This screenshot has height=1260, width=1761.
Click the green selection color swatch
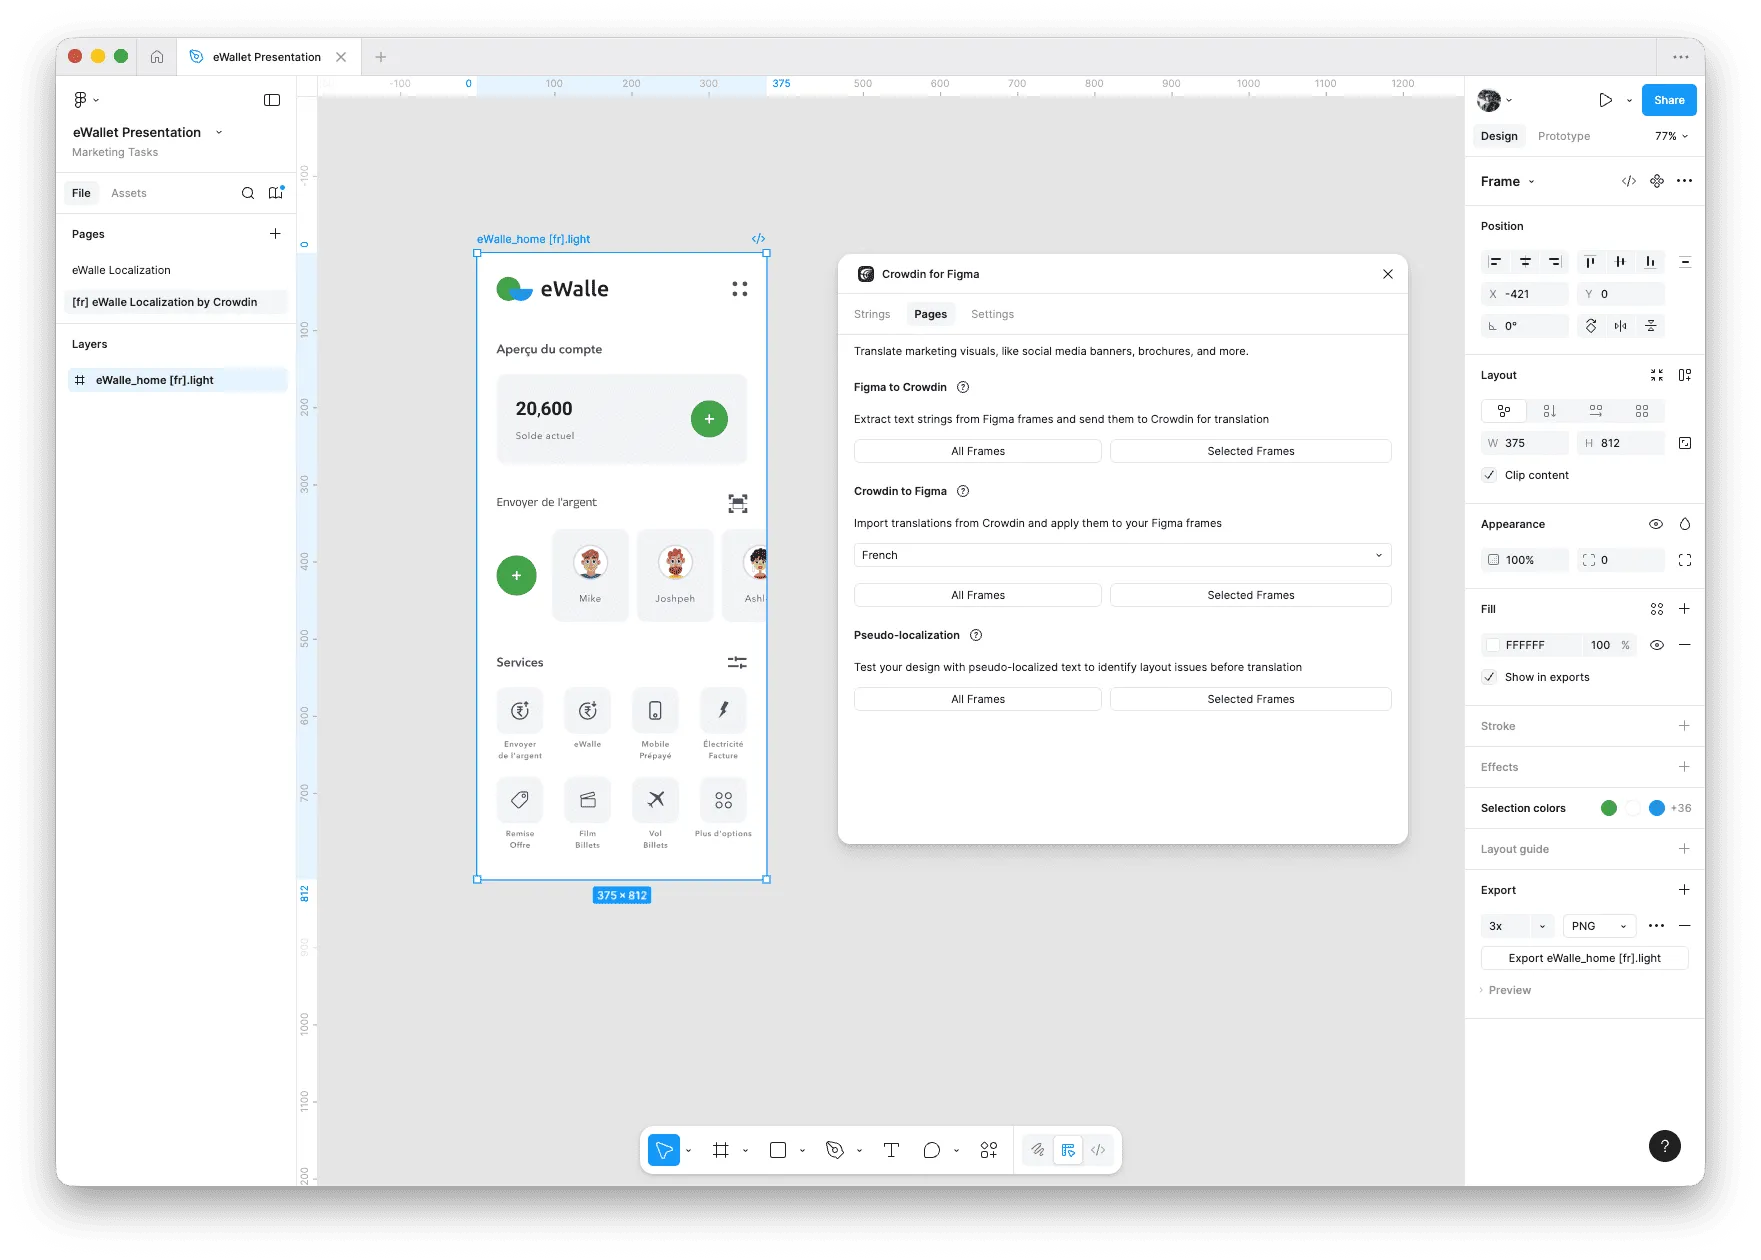tap(1609, 808)
